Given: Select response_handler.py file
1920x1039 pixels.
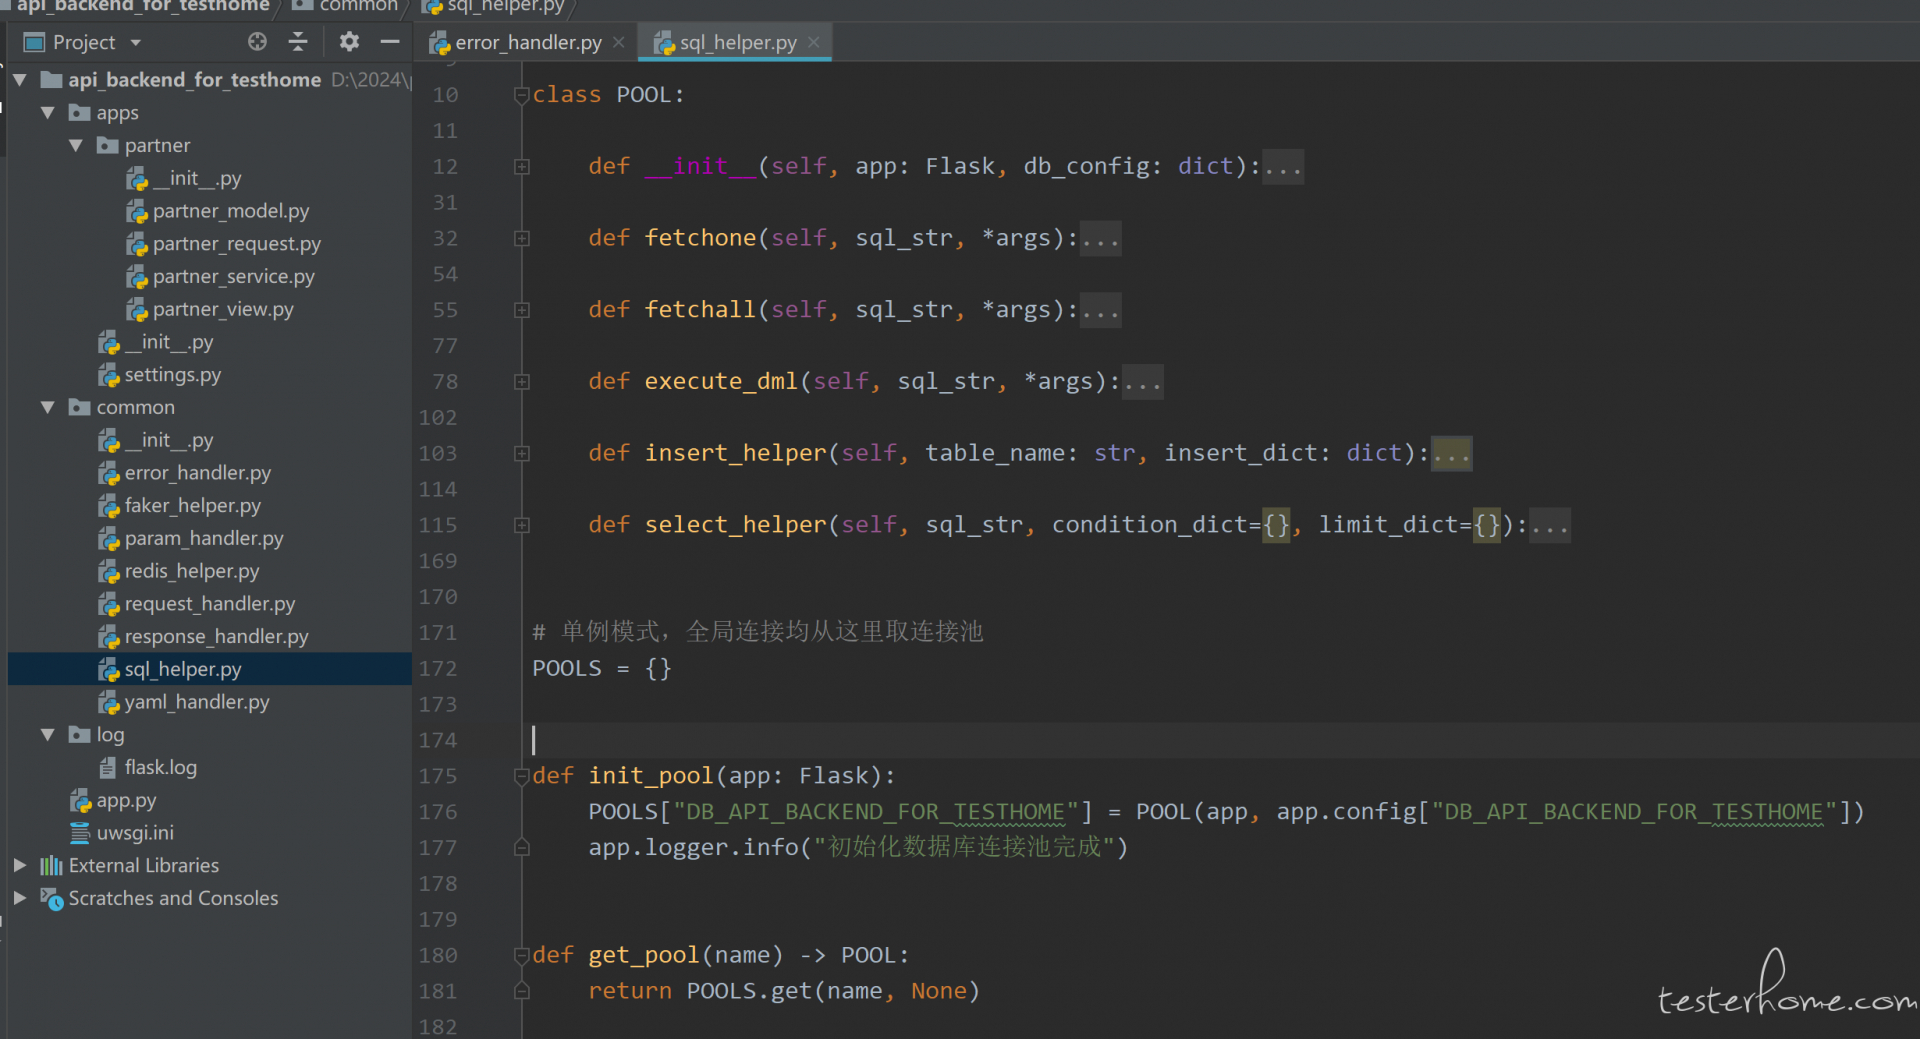Looking at the screenshot, I should [217, 636].
